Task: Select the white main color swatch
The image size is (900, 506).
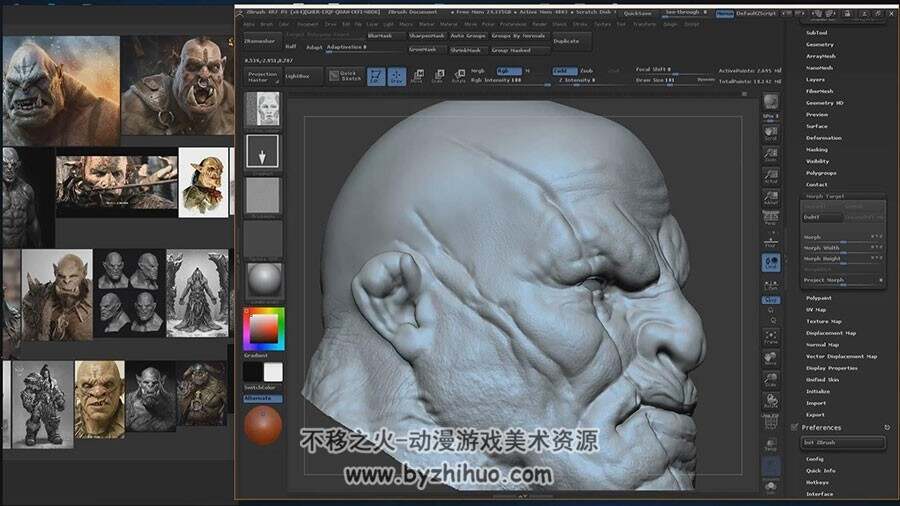Action: click(273, 372)
